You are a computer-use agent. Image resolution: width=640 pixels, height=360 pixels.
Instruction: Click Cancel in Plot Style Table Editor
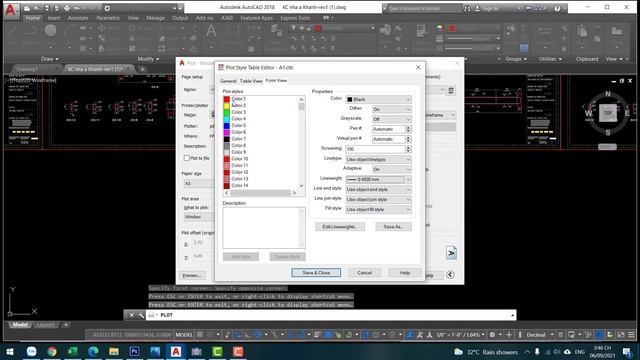(364, 273)
